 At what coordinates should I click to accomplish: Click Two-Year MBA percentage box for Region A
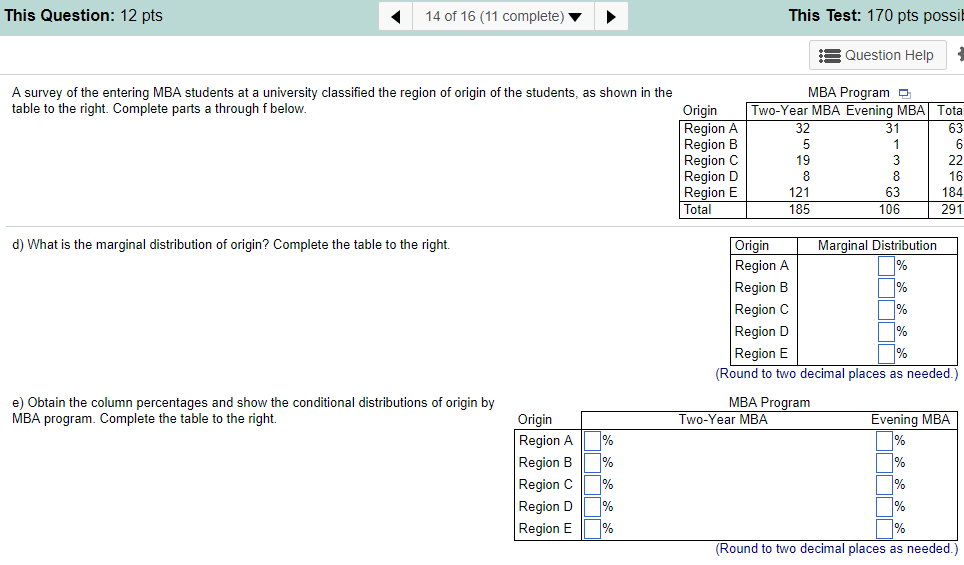pyautogui.click(x=592, y=441)
